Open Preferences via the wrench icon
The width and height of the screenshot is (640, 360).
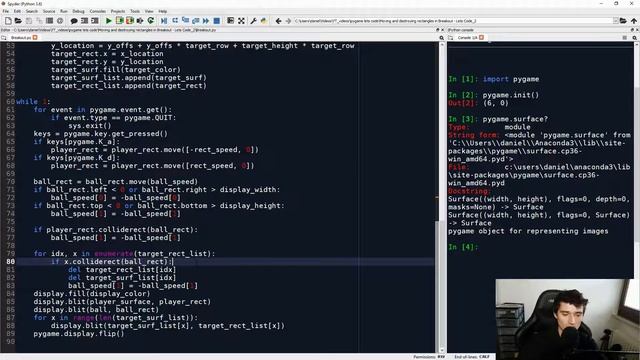point(253,20)
